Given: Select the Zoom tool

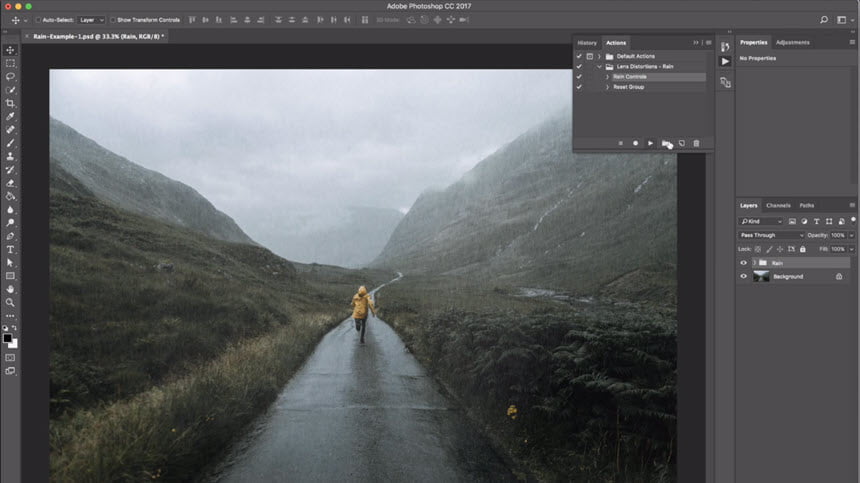Looking at the screenshot, I should click(10, 303).
